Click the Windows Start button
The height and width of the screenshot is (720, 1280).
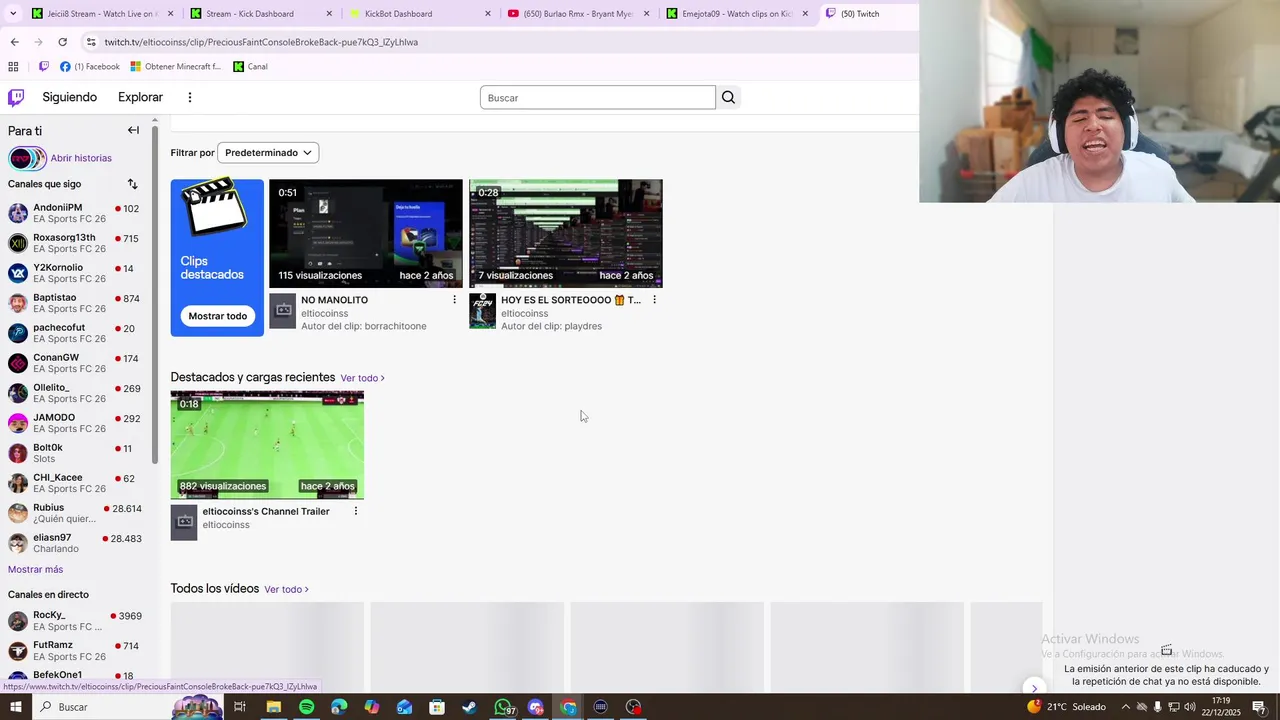click(15, 707)
